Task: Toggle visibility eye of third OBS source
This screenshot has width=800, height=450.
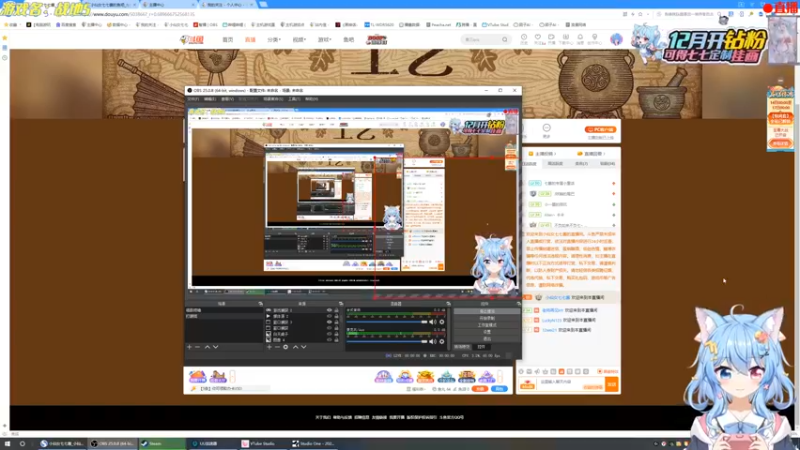Action: click(330, 322)
